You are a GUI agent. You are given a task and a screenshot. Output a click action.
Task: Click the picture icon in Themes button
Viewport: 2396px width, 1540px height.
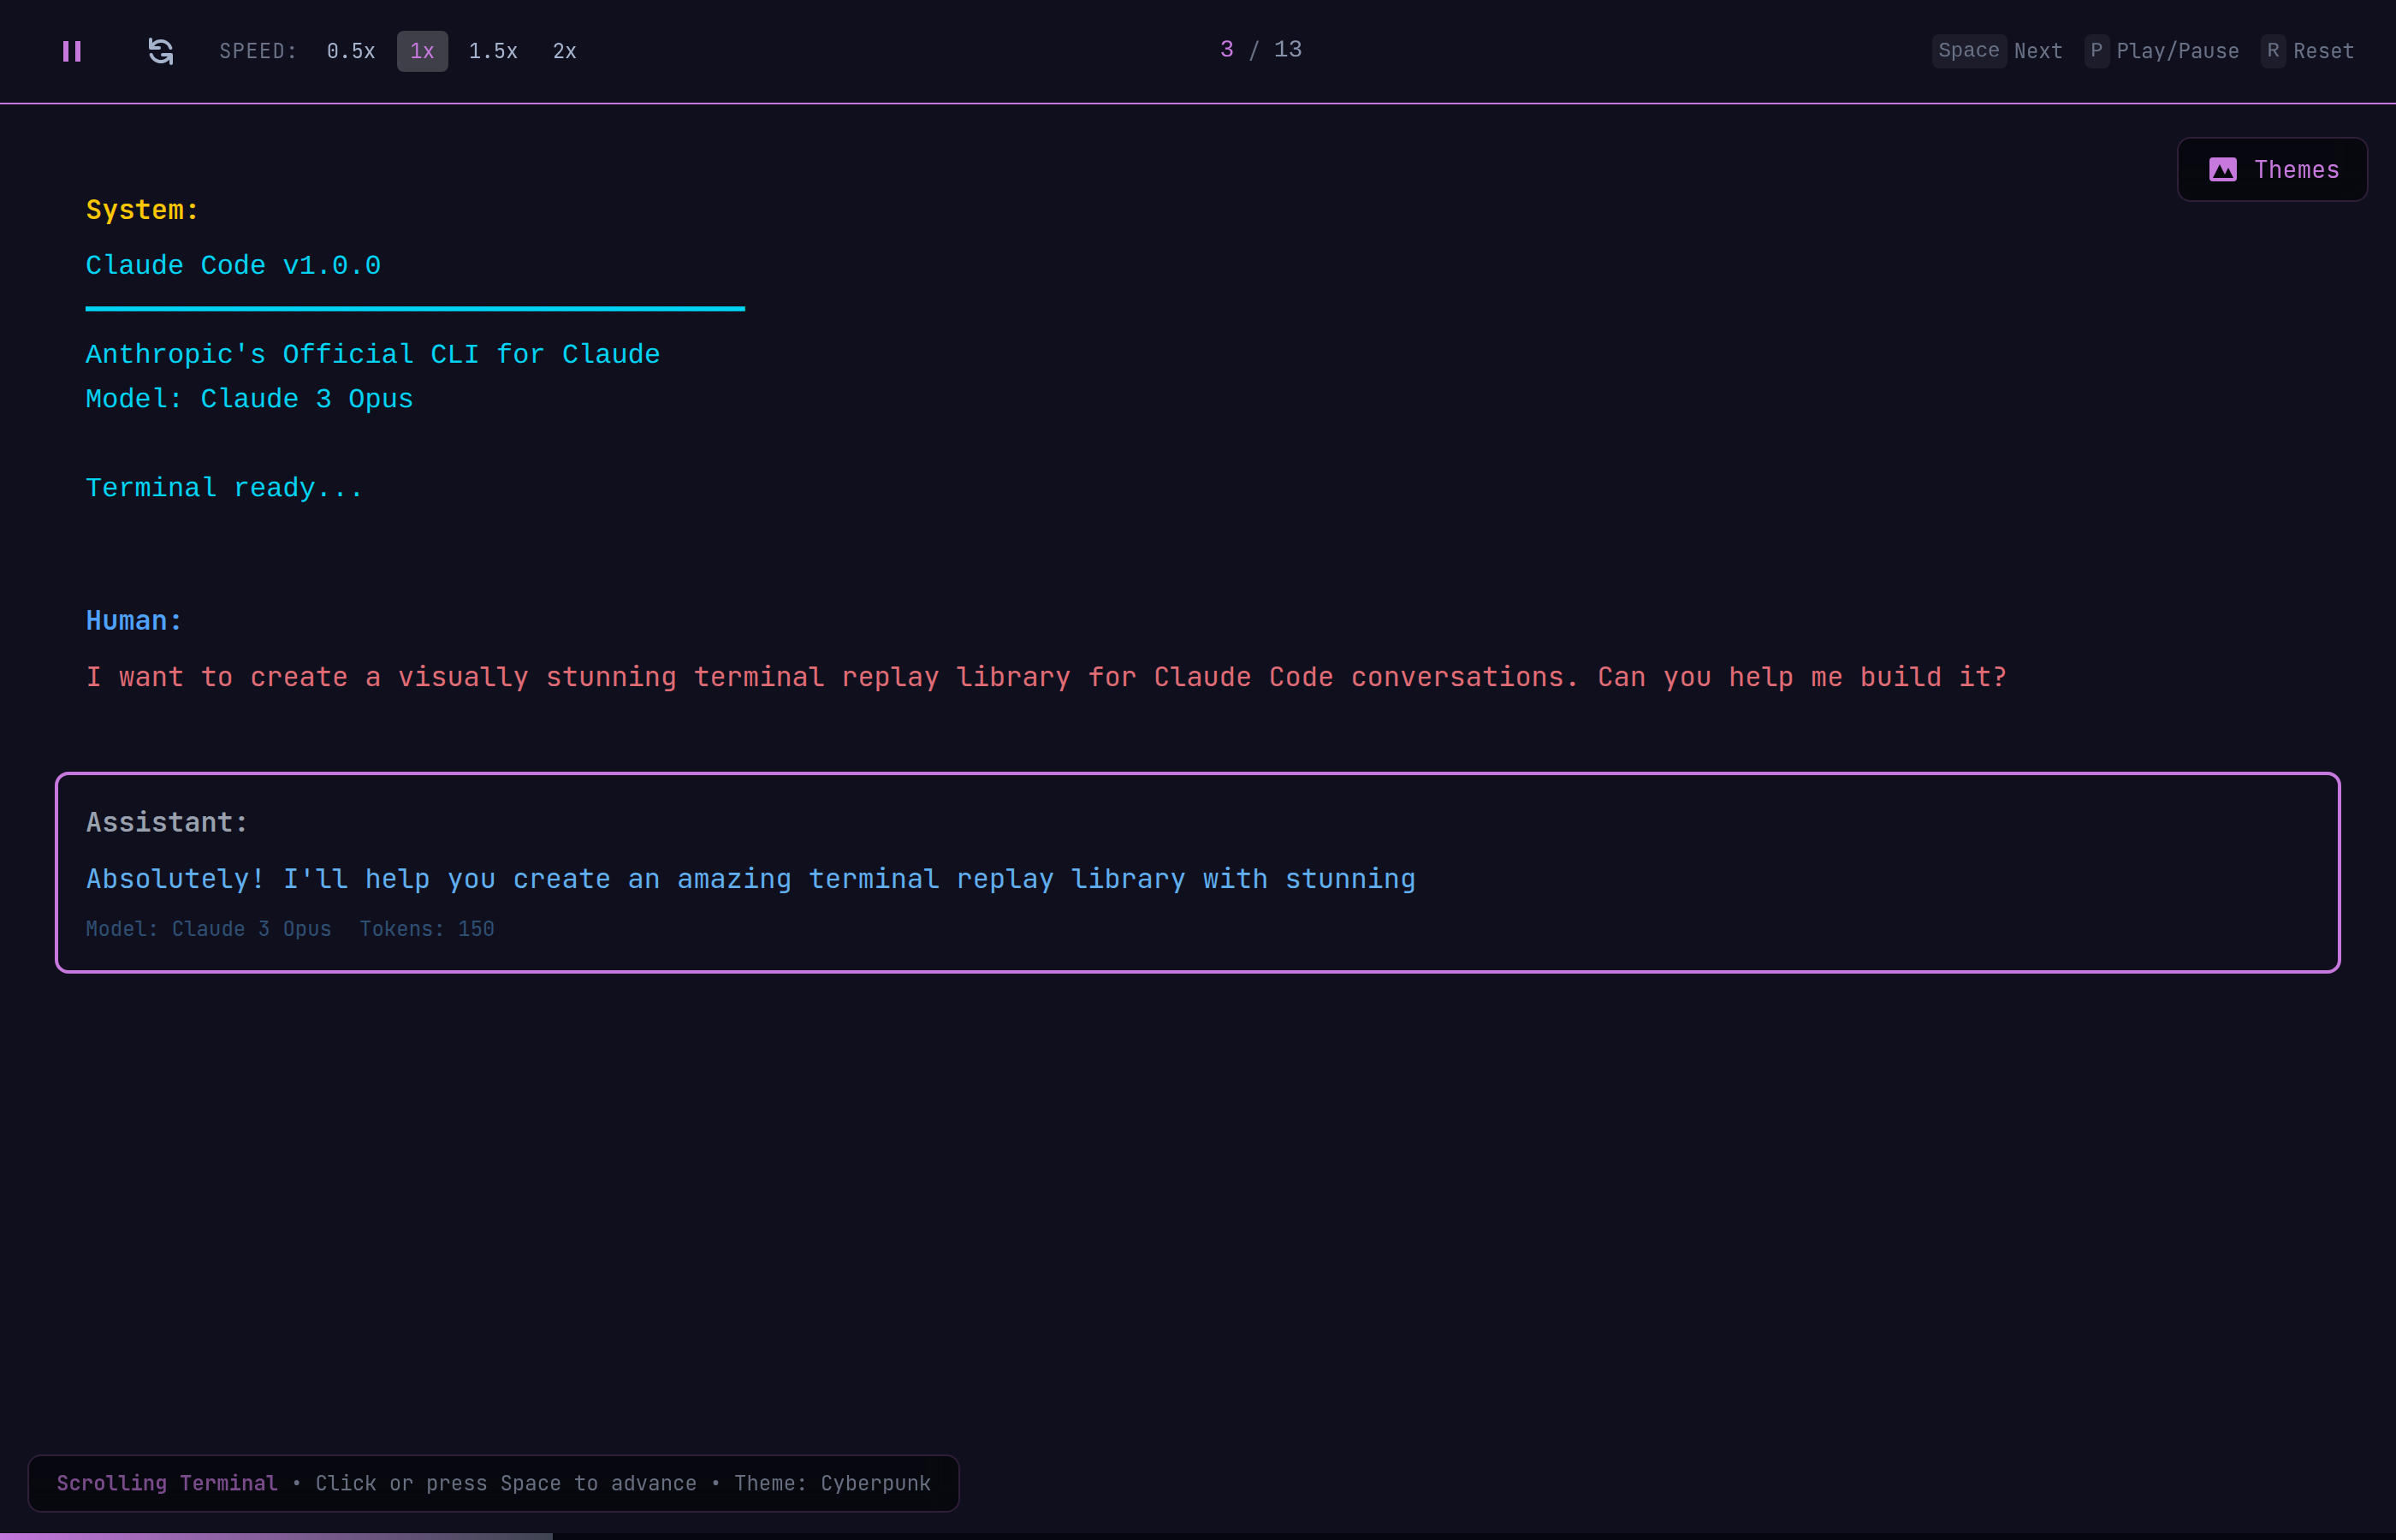coord(2222,170)
